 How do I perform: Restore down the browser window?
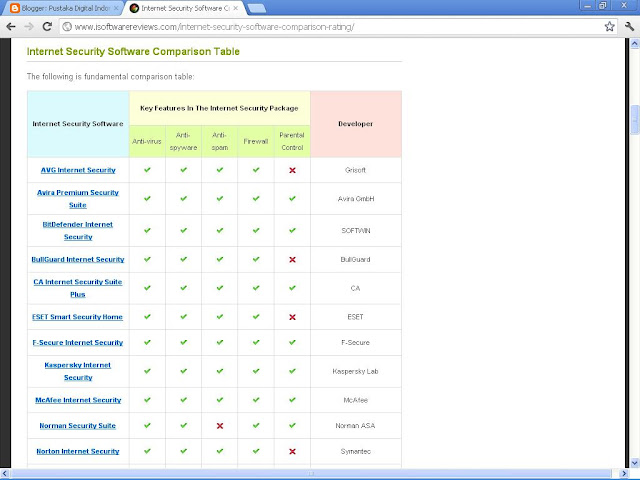(602, 6)
